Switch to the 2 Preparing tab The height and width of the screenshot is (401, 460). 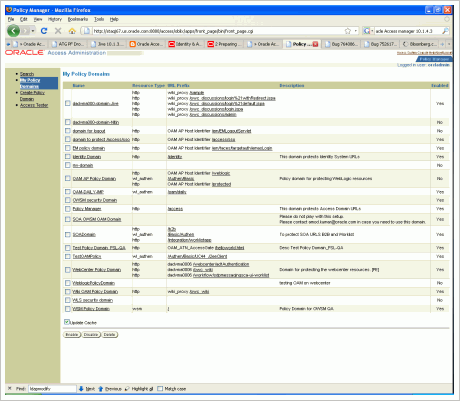tap(224, 44)
